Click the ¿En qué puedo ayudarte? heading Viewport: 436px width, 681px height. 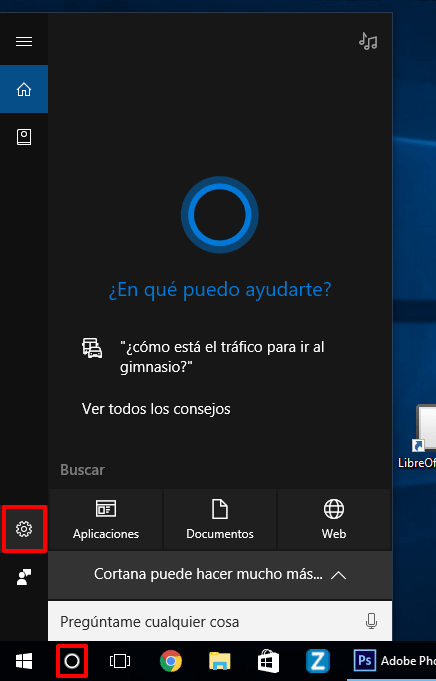click(220, 289)
